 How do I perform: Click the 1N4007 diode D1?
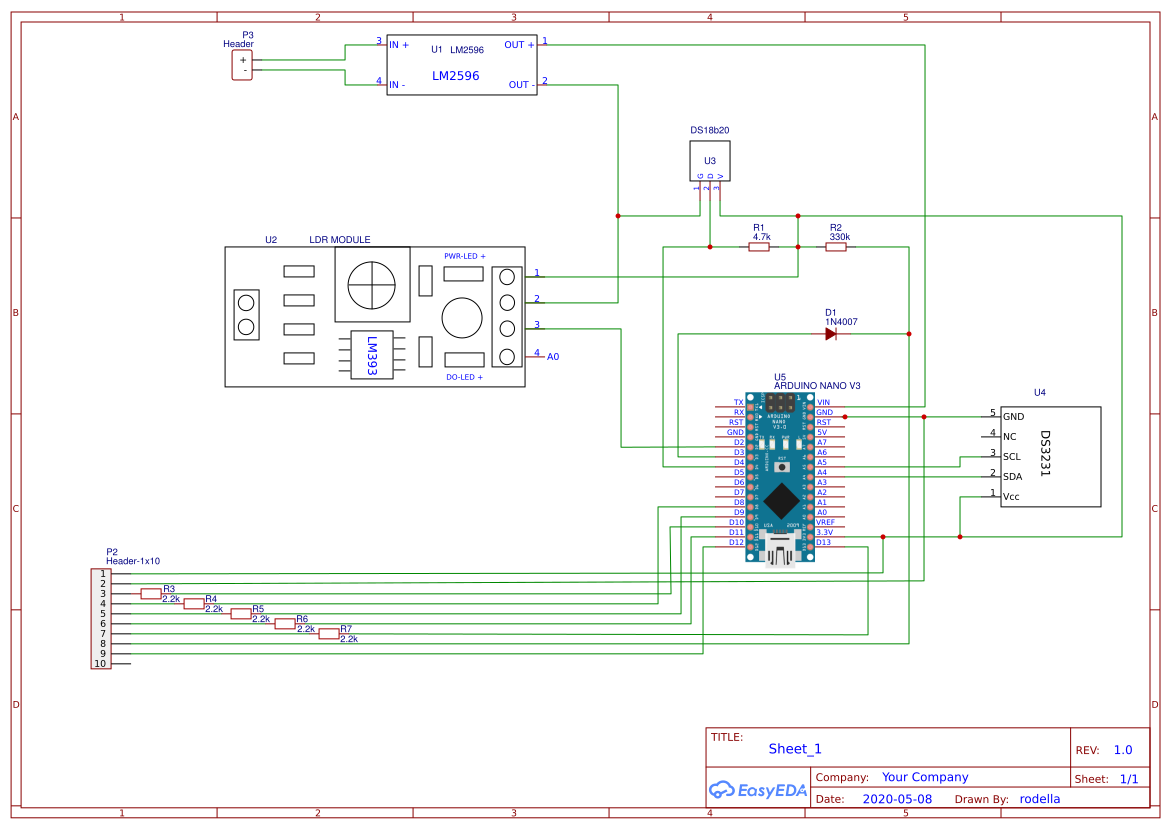[830, 331]
